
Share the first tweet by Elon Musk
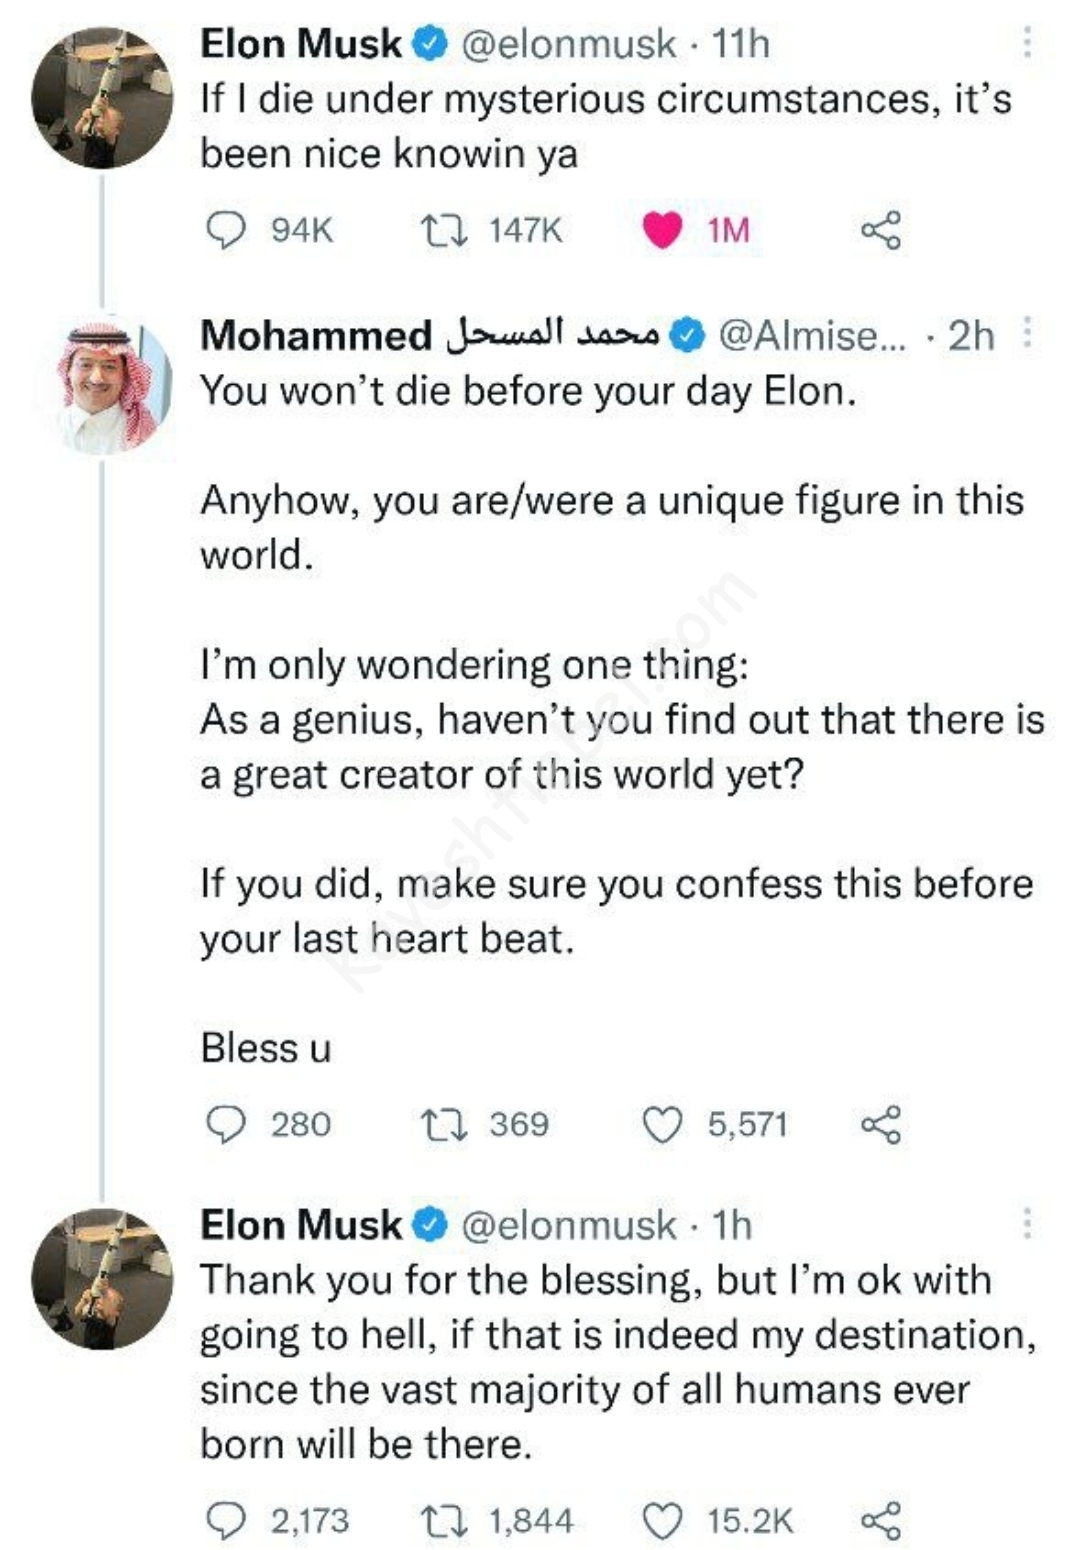pos(880,230)
